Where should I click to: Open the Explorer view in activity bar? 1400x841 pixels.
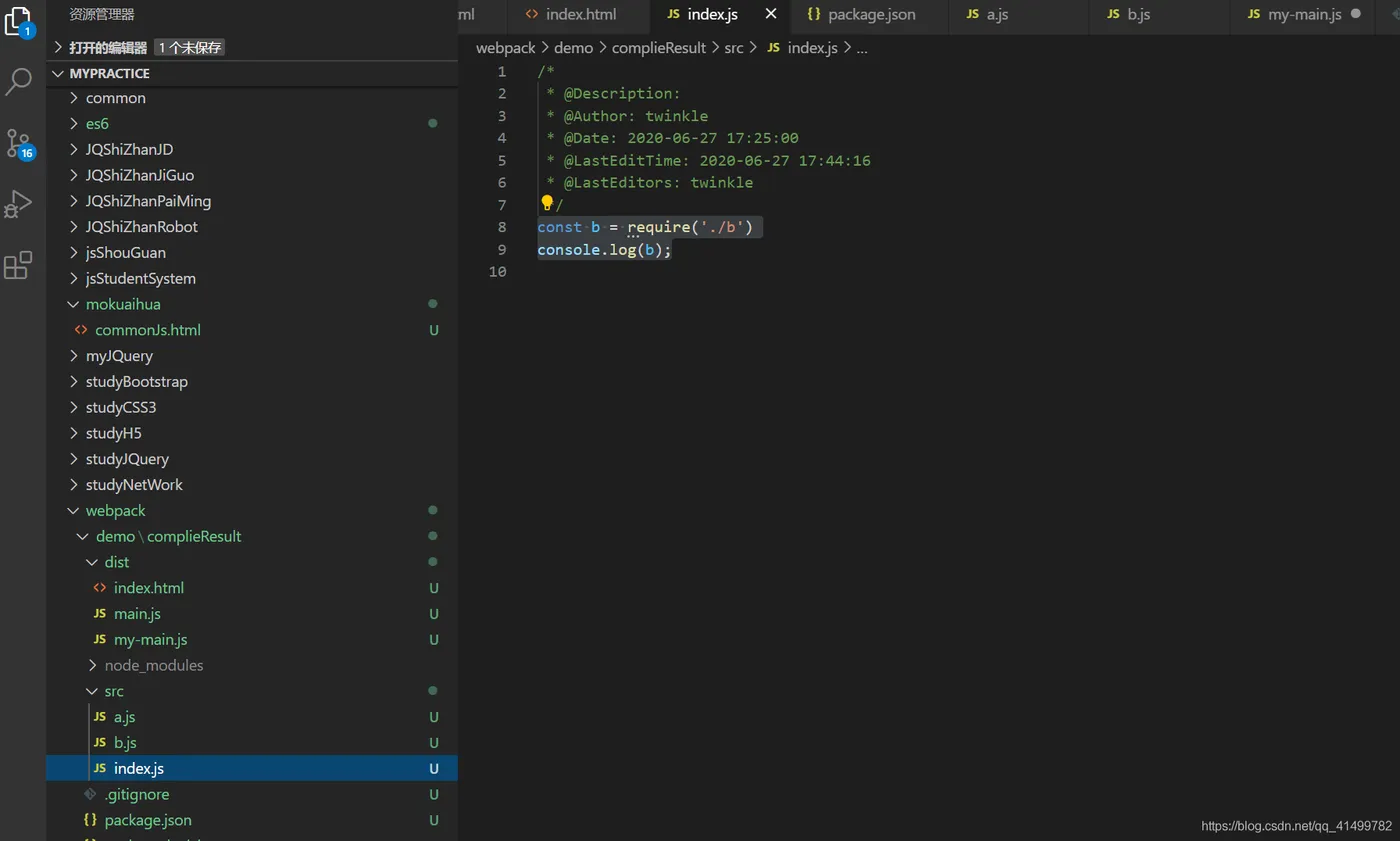(19, 22)
